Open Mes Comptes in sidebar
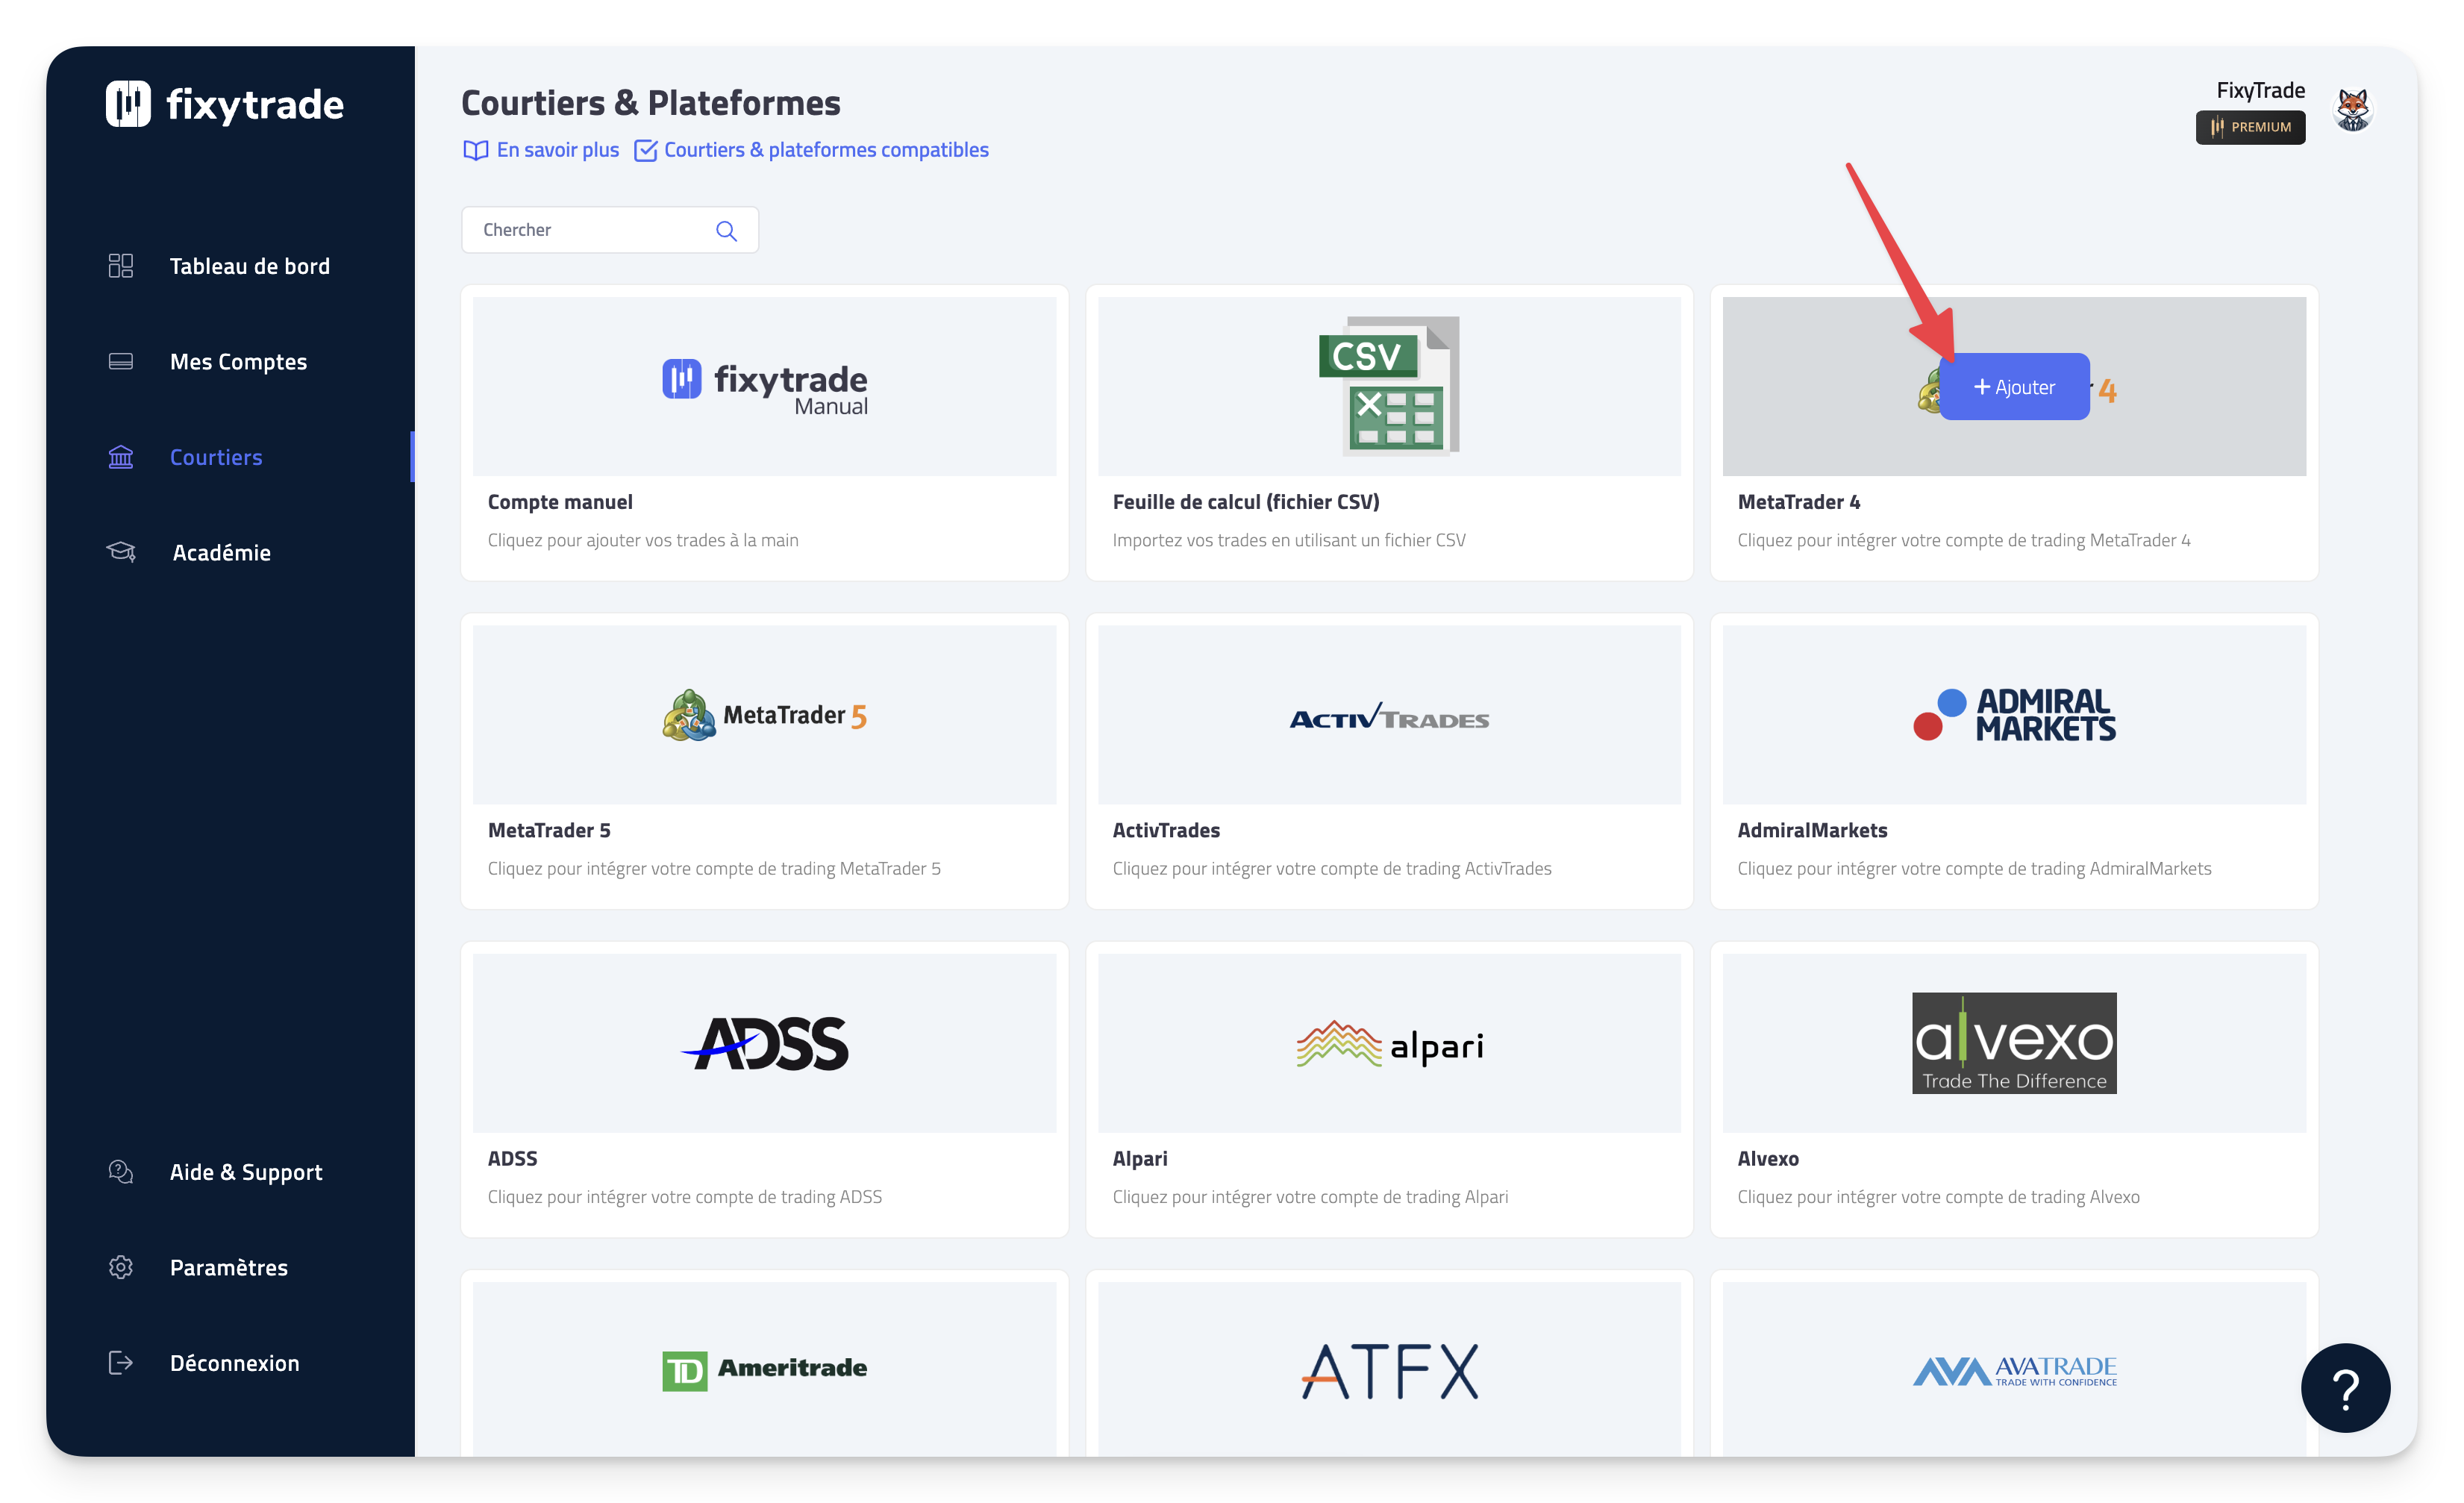This screenshot has width=2464, height=1503. (x=238, y=362)
